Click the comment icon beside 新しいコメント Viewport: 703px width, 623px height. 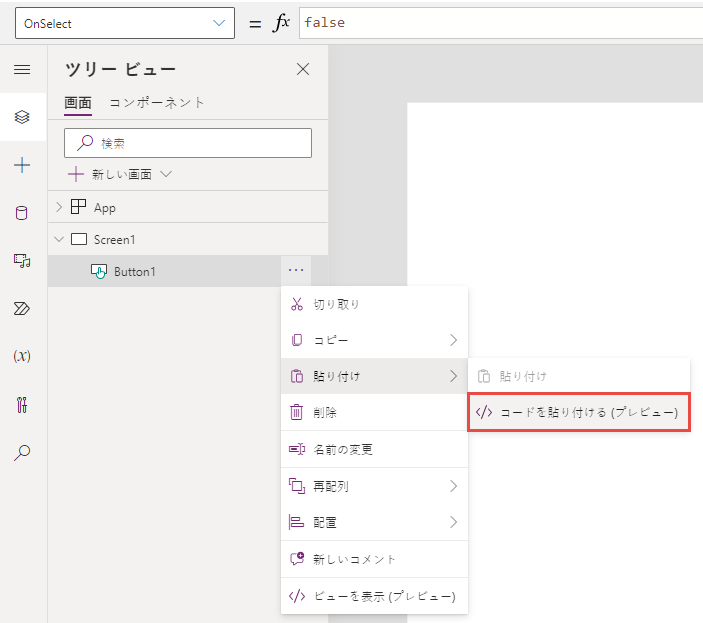[297, 558]
